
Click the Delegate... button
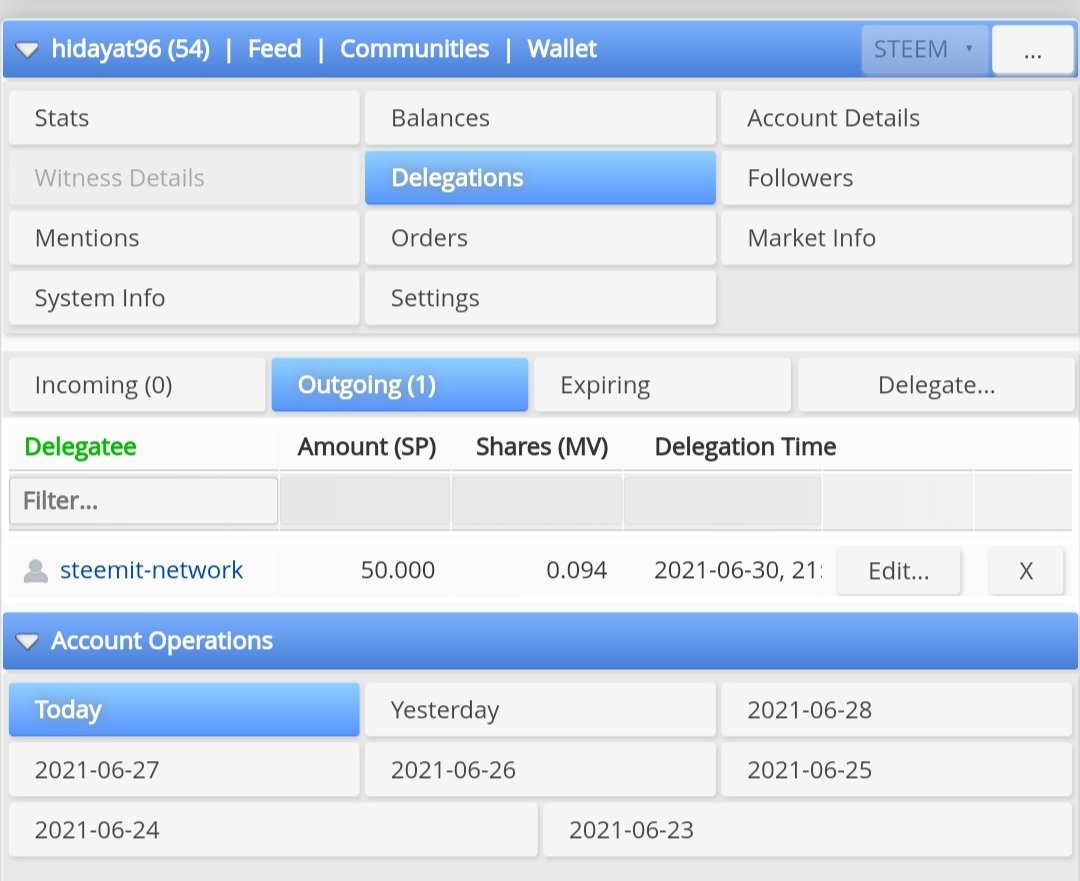(x=936, y=384)
